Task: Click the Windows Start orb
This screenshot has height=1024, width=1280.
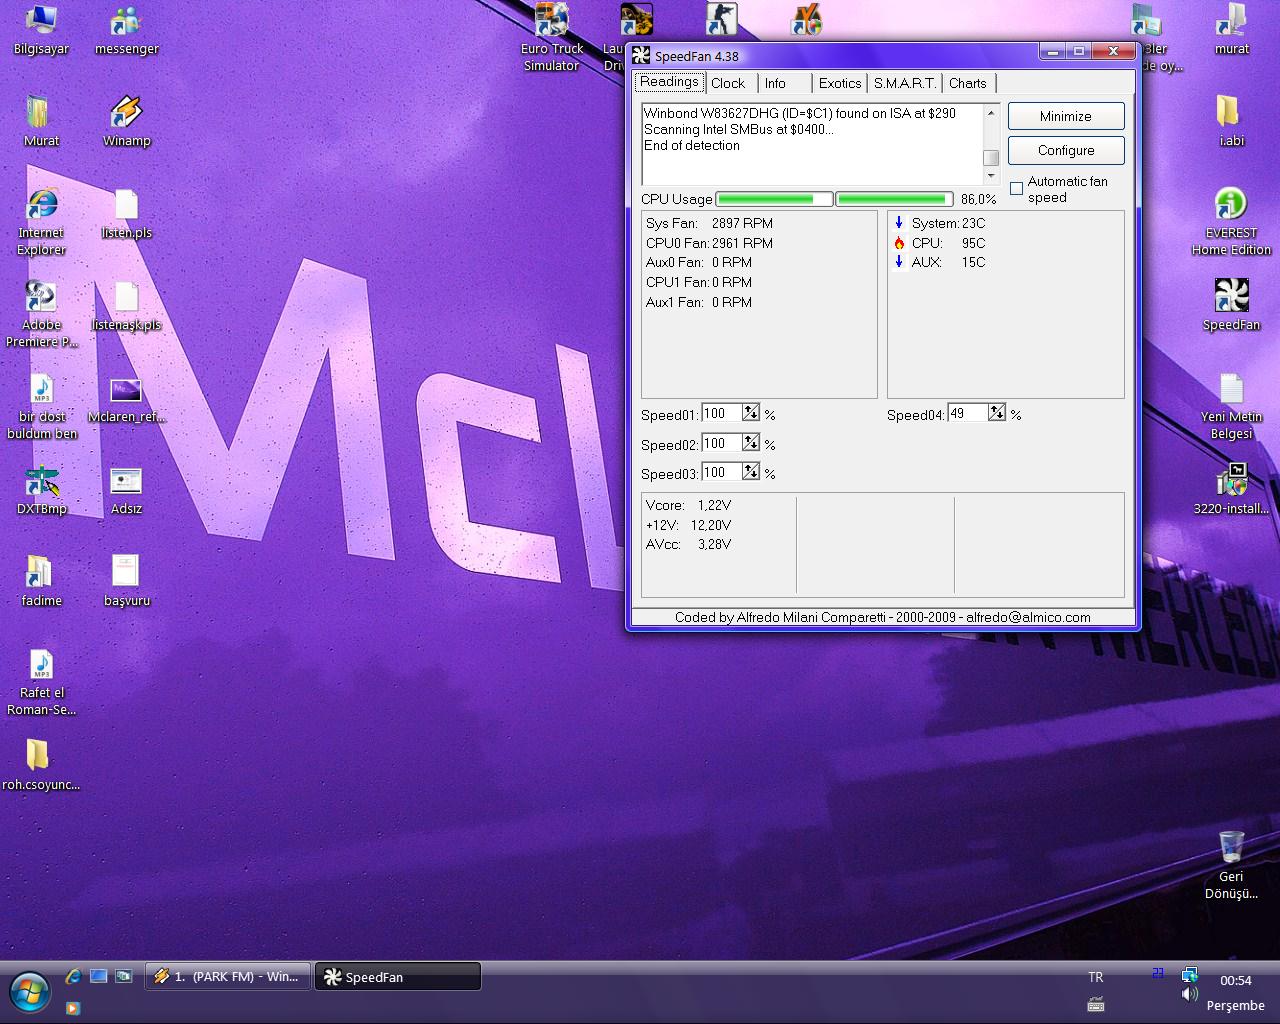Action: tap(30, 992)
